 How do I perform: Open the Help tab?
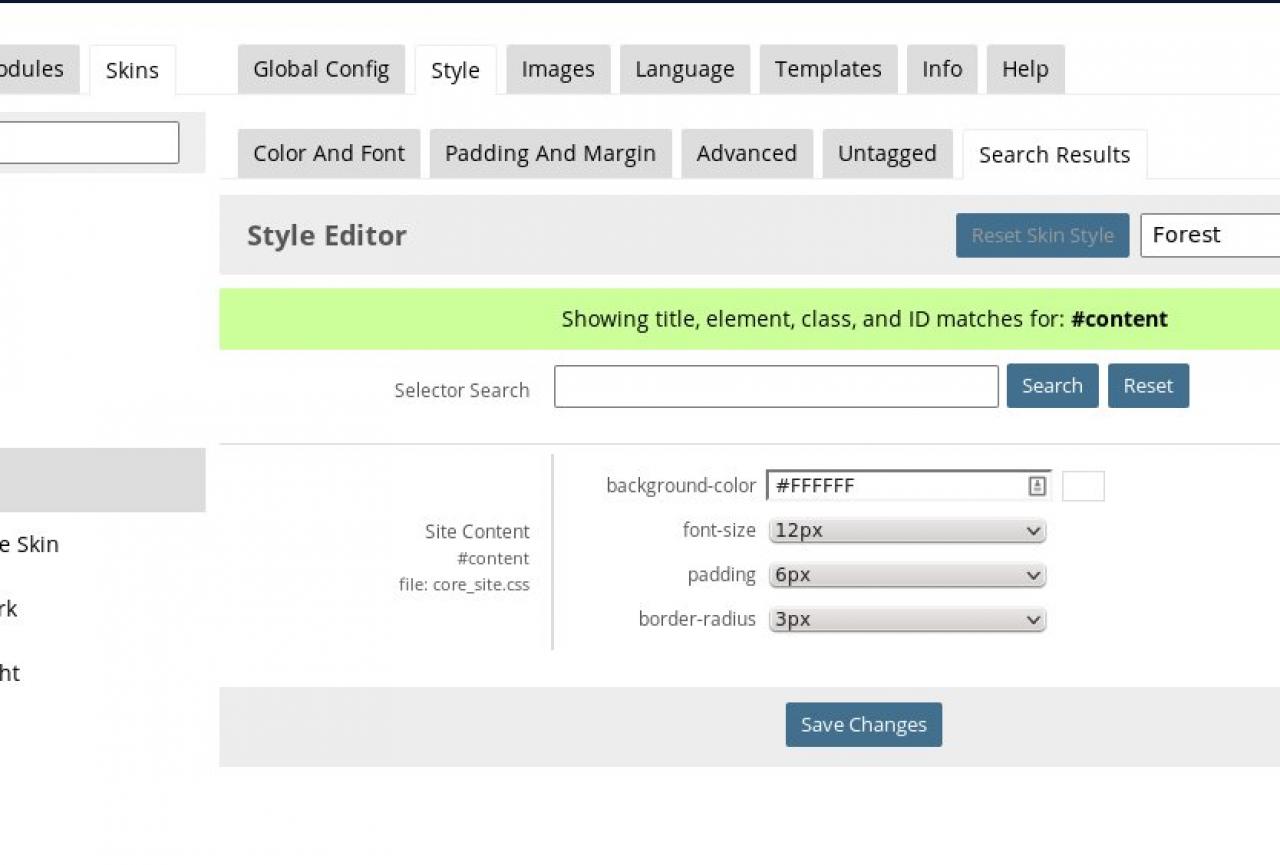[1025, 70]
